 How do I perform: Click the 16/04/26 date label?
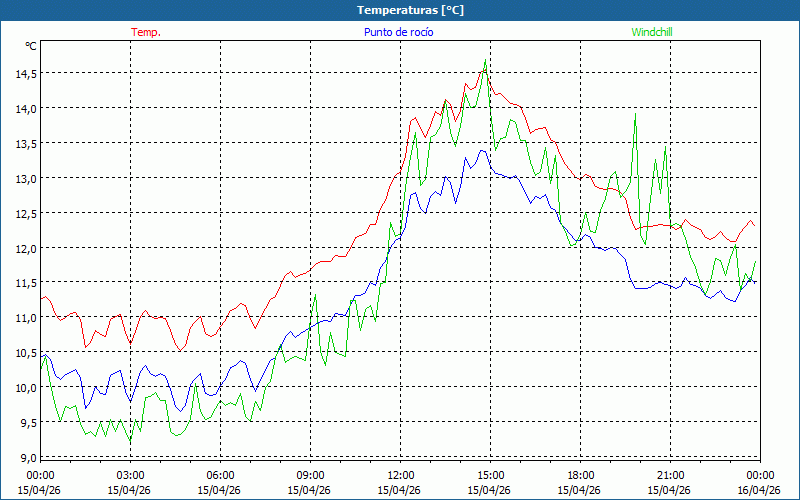pos(759,490)
